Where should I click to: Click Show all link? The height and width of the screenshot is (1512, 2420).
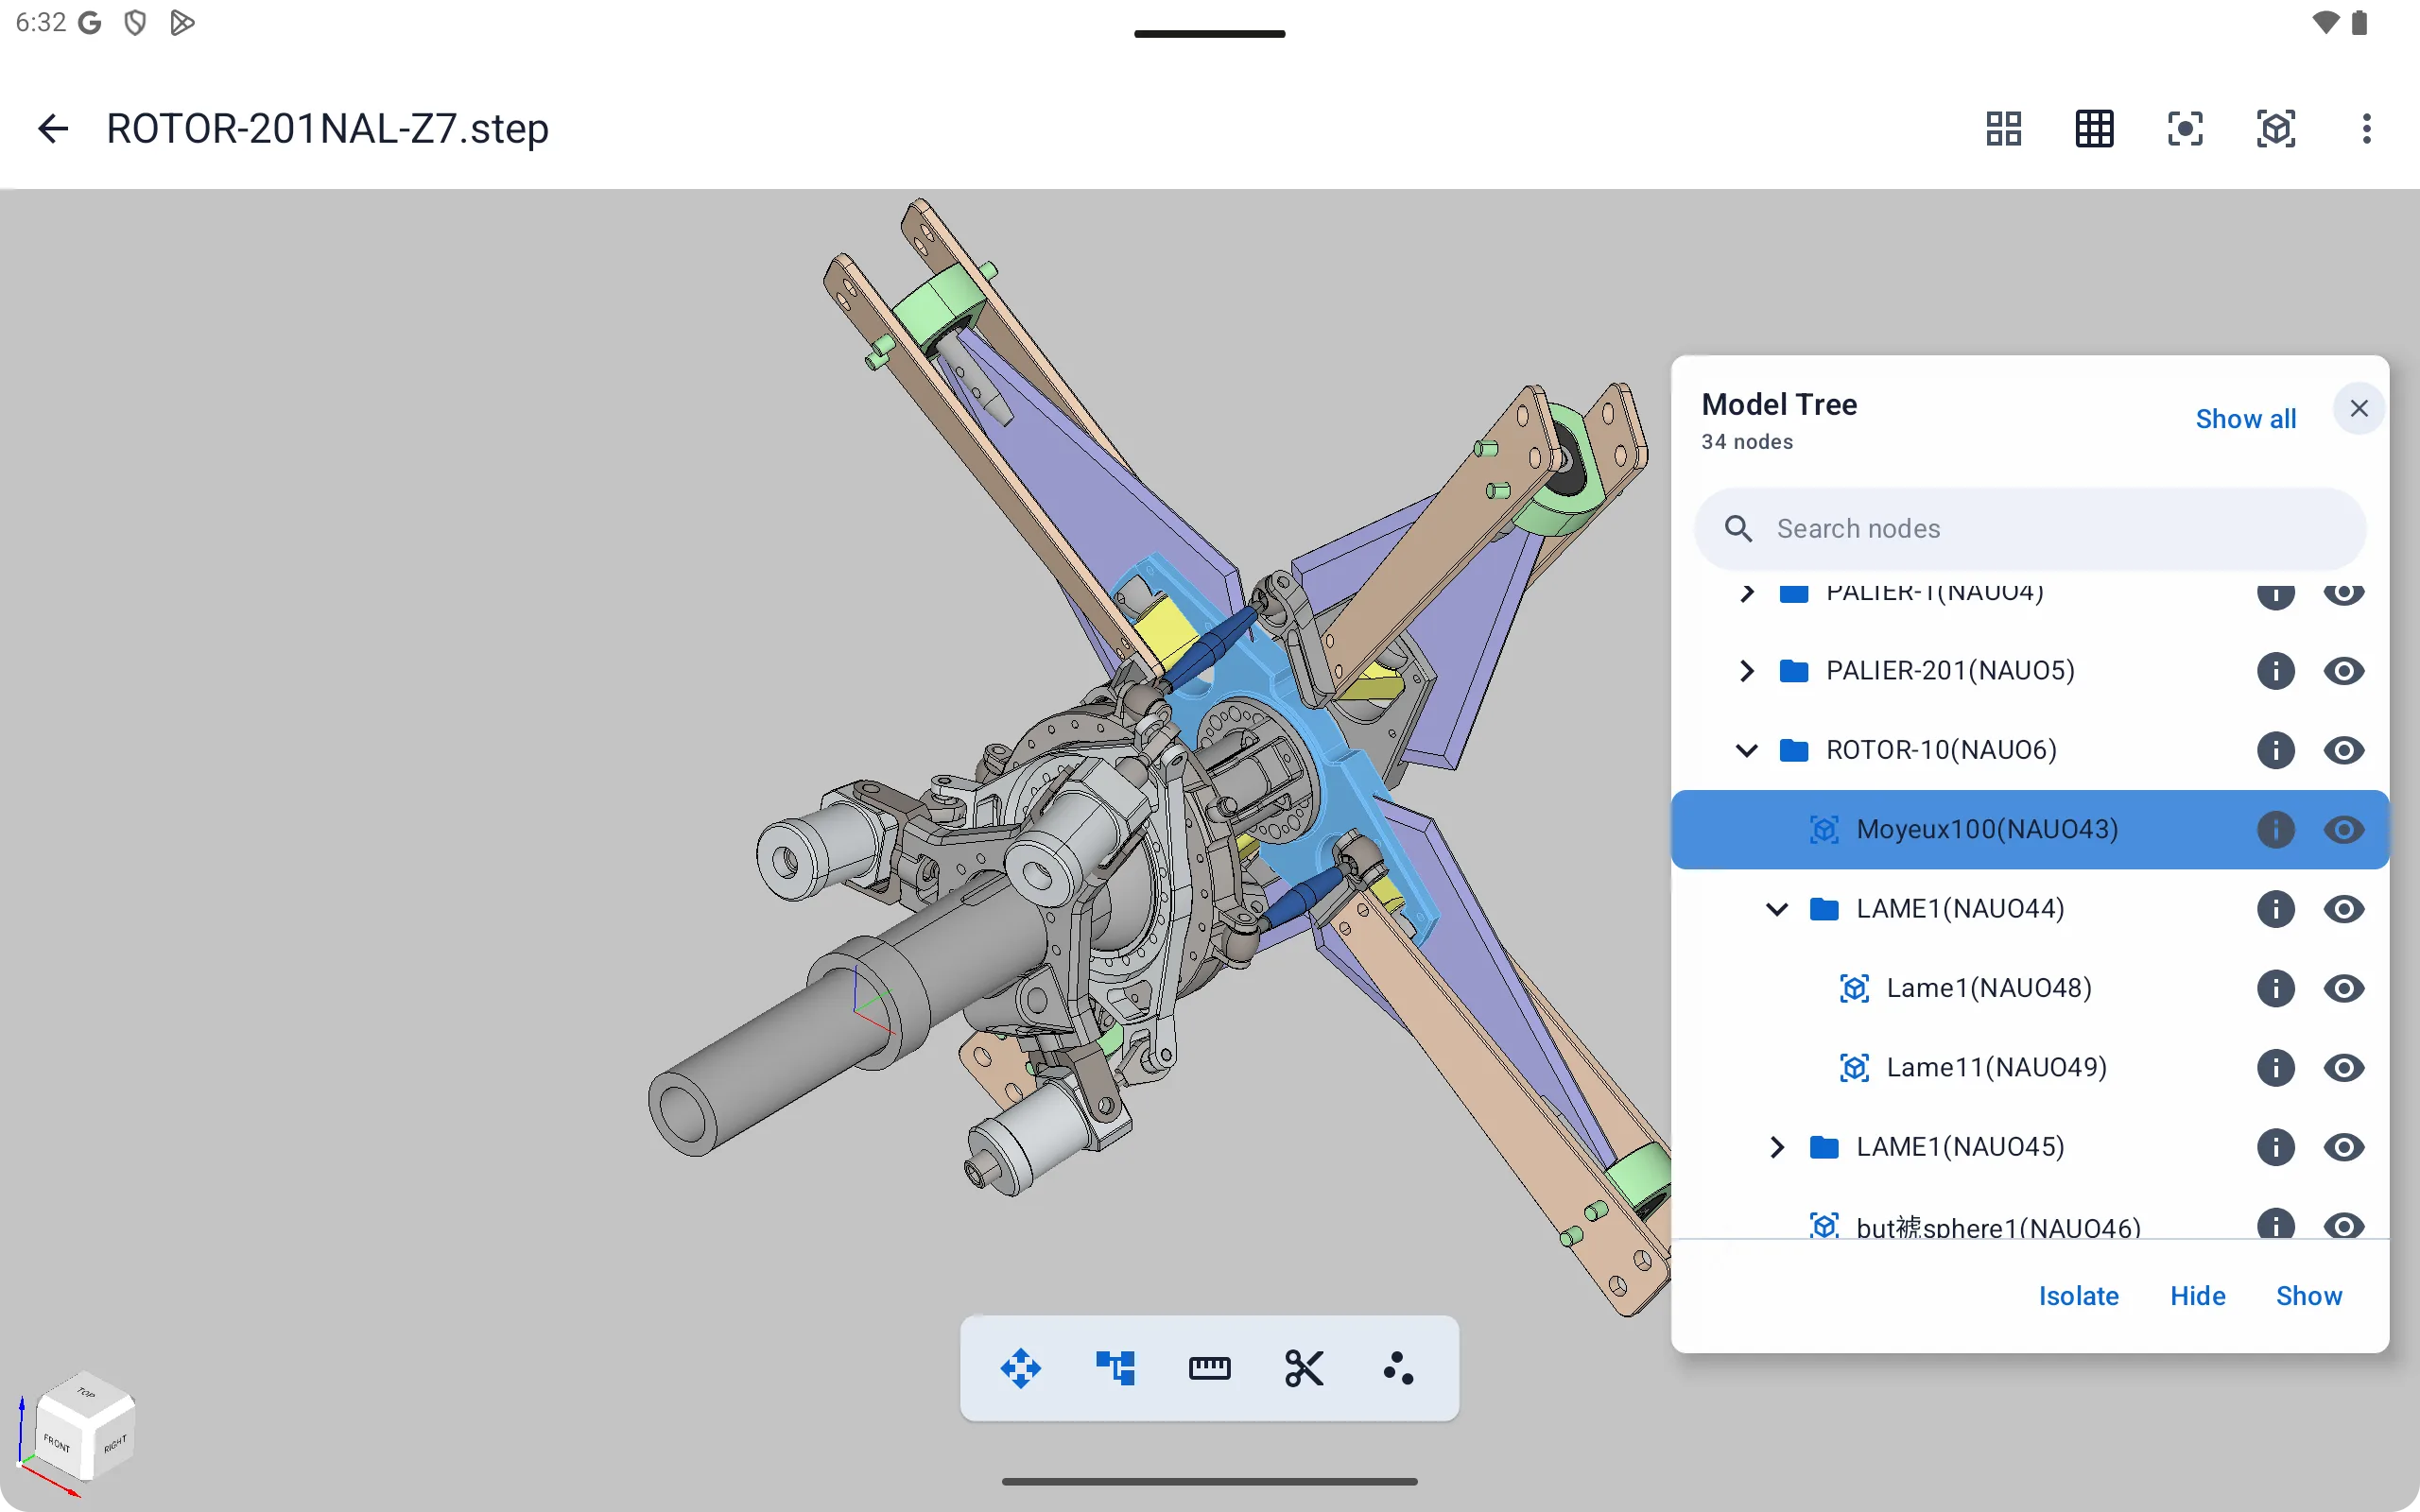pos(2245,419)
